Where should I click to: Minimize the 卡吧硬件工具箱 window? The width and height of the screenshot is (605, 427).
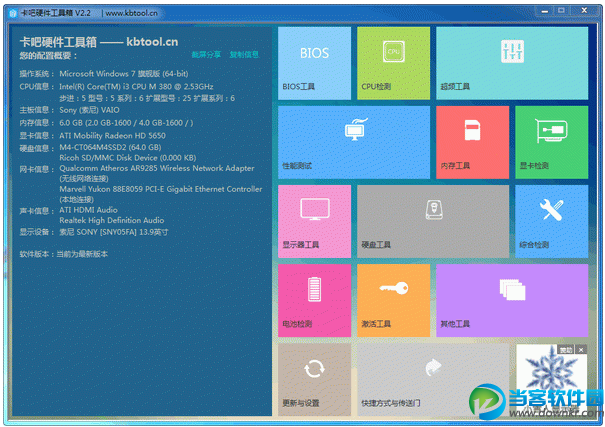click(545, 11)
